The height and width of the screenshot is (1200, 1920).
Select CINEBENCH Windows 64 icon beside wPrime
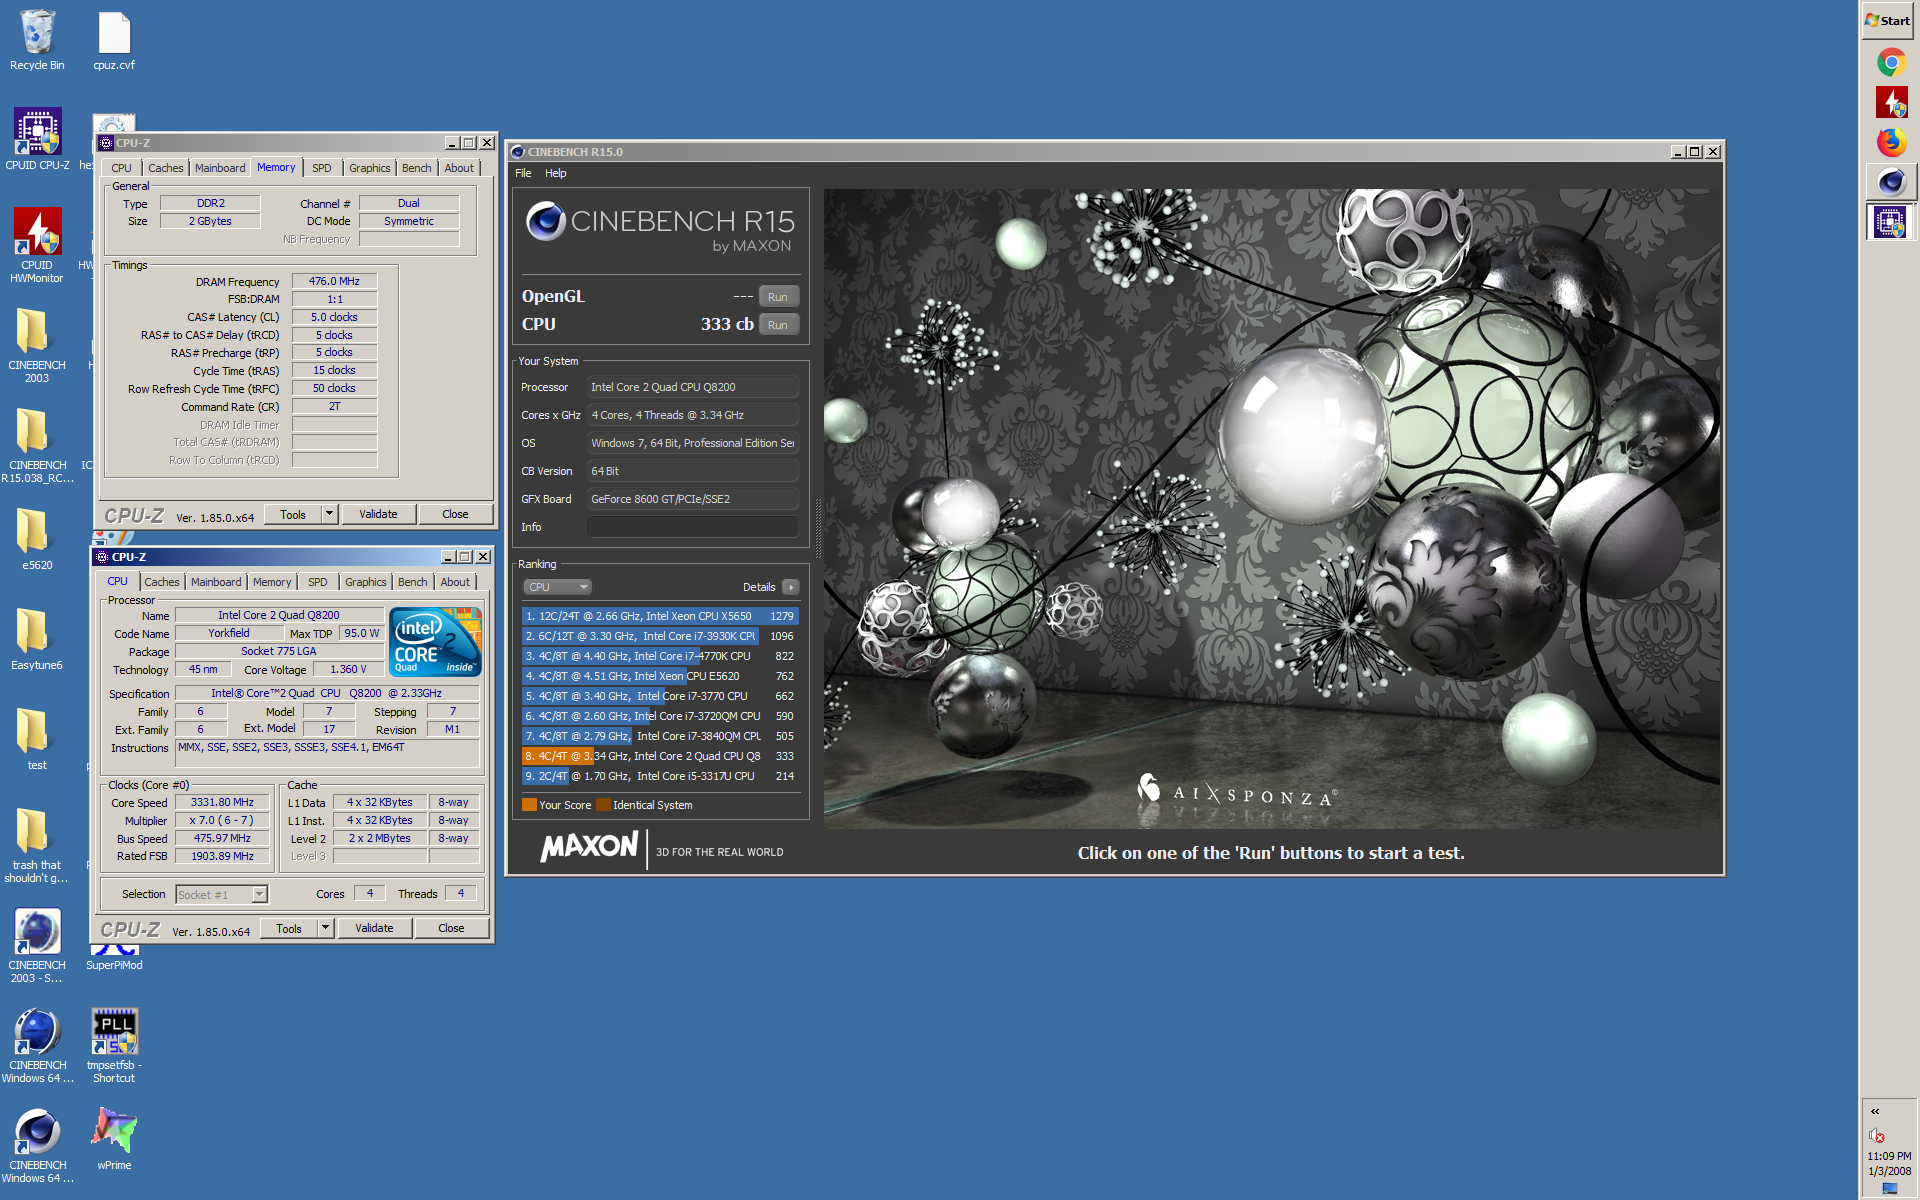pyautogui.click(x=37, y=1146)
